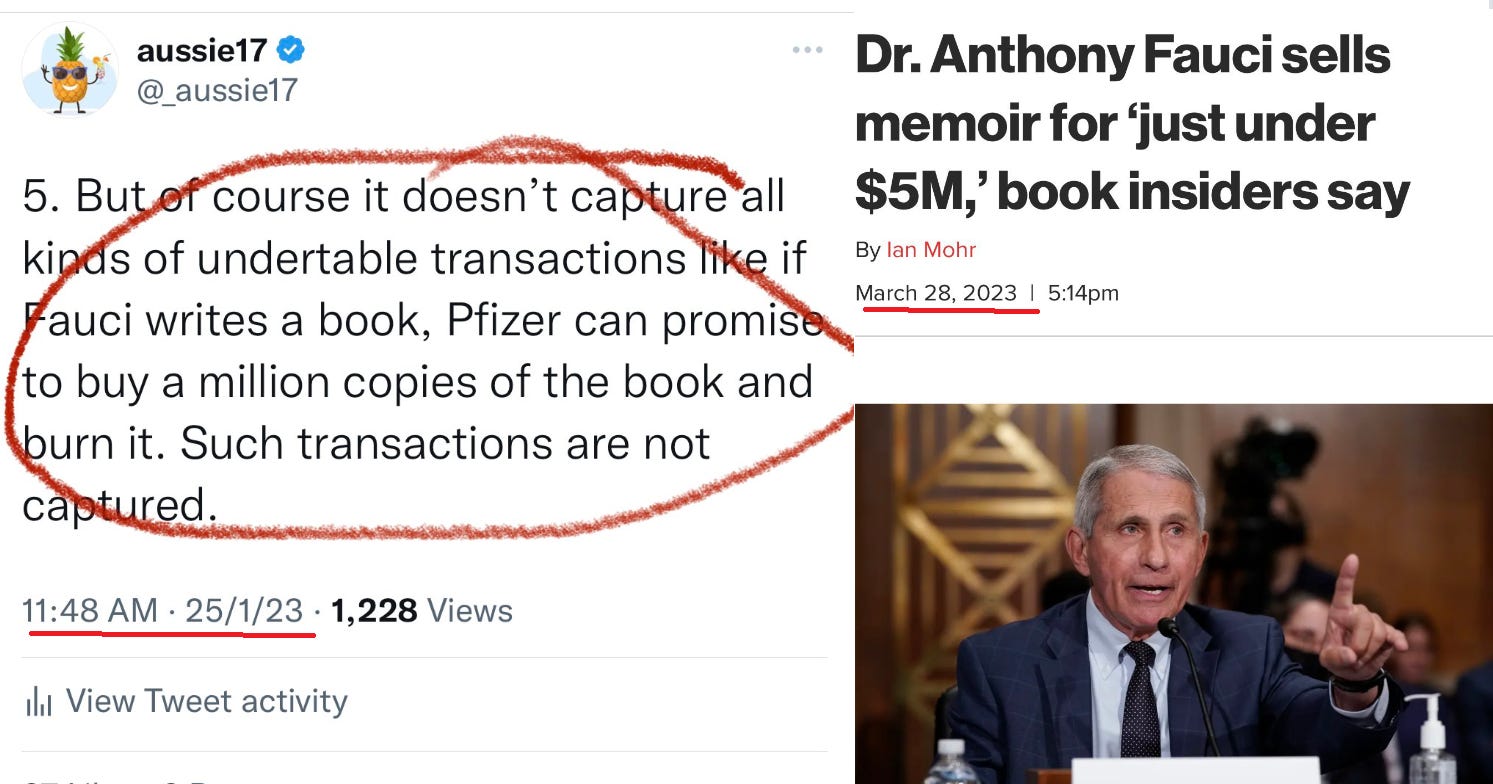
Task: Click the 5:14pm publish time
Action: (x=1083, y=293)
